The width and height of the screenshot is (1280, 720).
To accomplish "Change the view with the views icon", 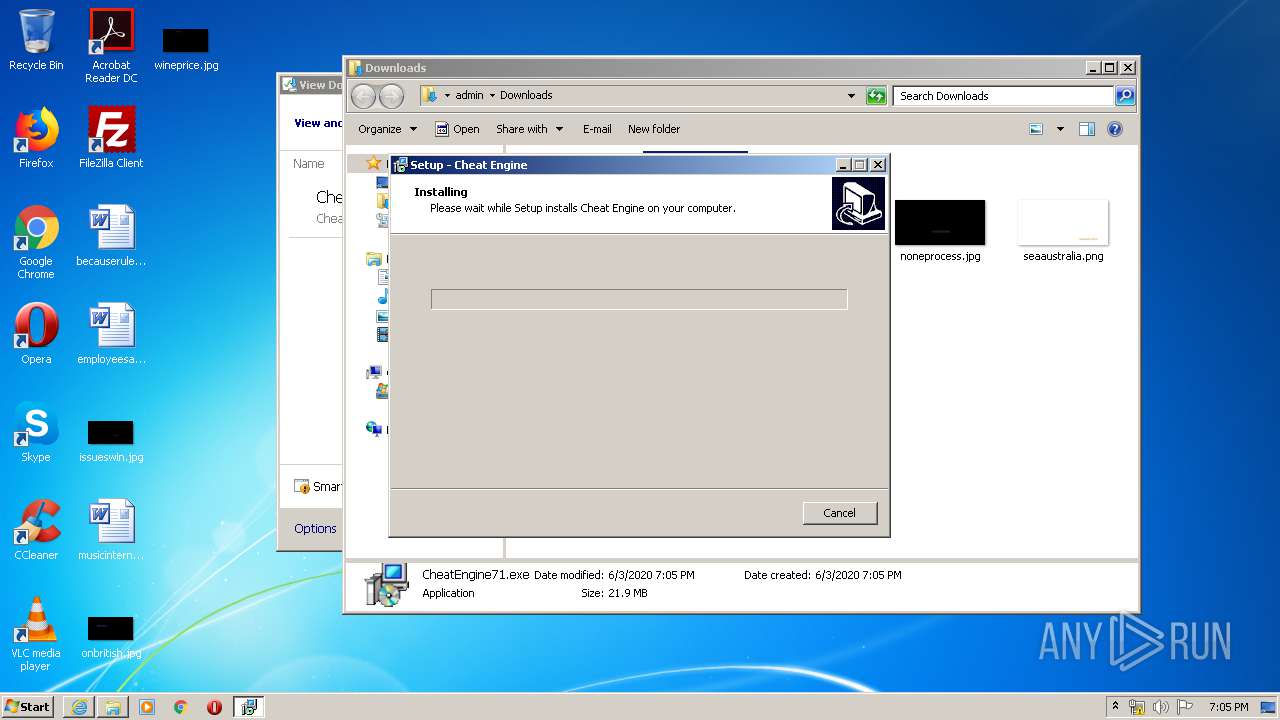I will click(1036, 129).
